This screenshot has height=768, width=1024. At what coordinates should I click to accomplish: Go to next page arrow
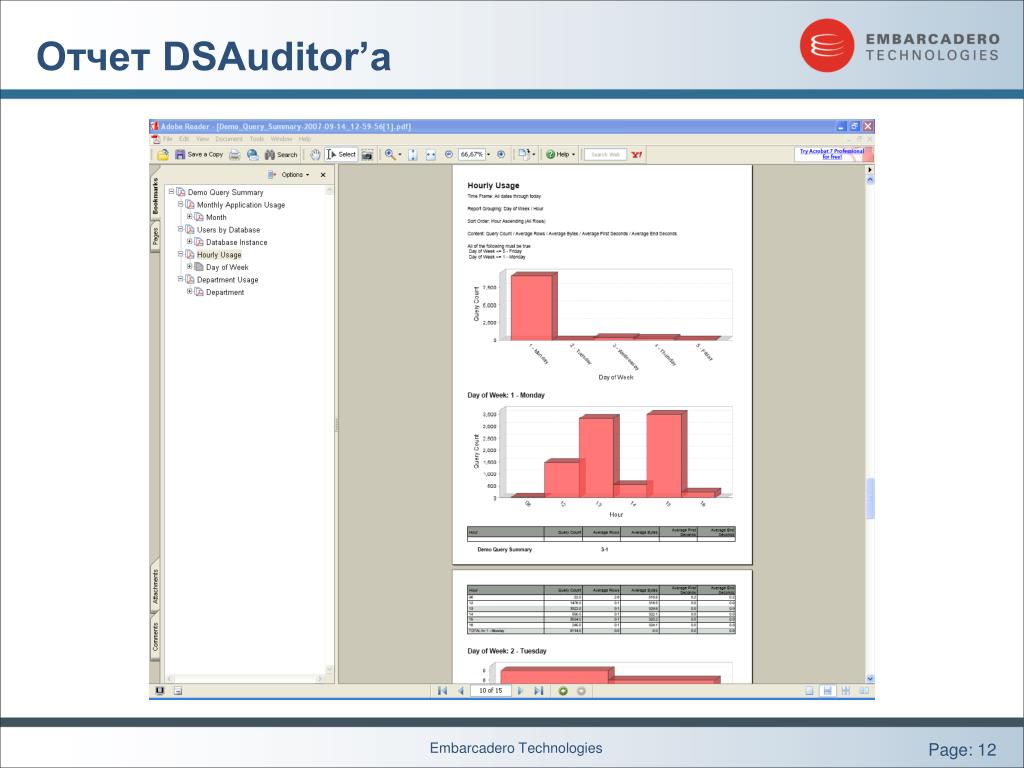(520, 691)
